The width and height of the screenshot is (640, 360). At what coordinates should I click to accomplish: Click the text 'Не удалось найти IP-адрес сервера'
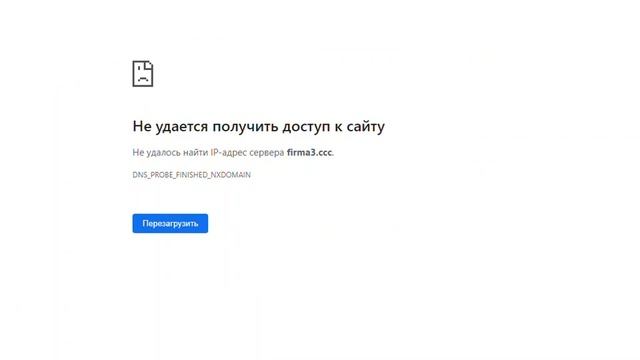(x=208, y=153)
